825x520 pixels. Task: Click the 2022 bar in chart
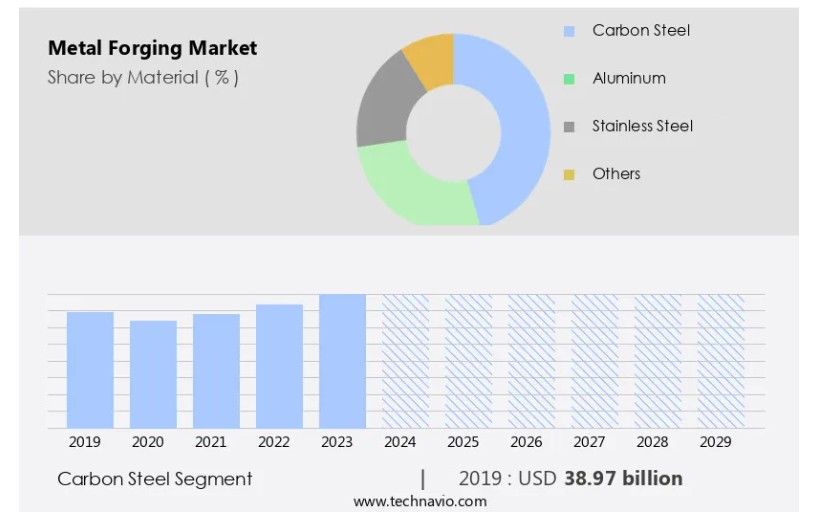(x=279, y=366)
